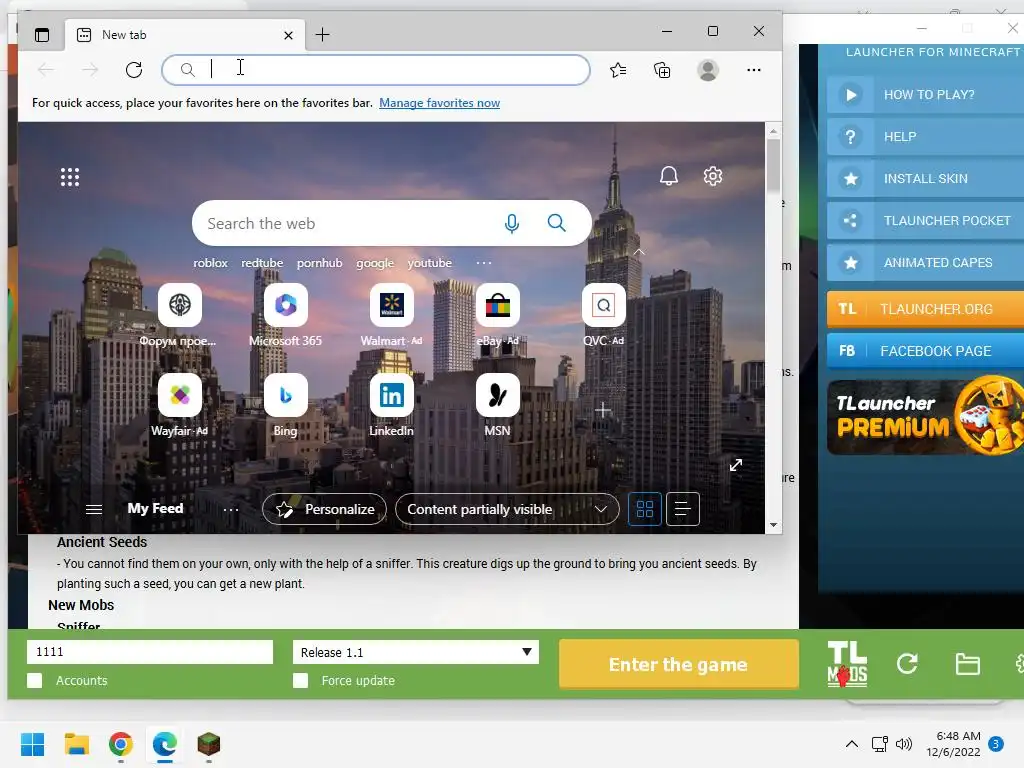Enable the Force update checkbox
This screenshot has width=1024, height=768.
point(300,680)
